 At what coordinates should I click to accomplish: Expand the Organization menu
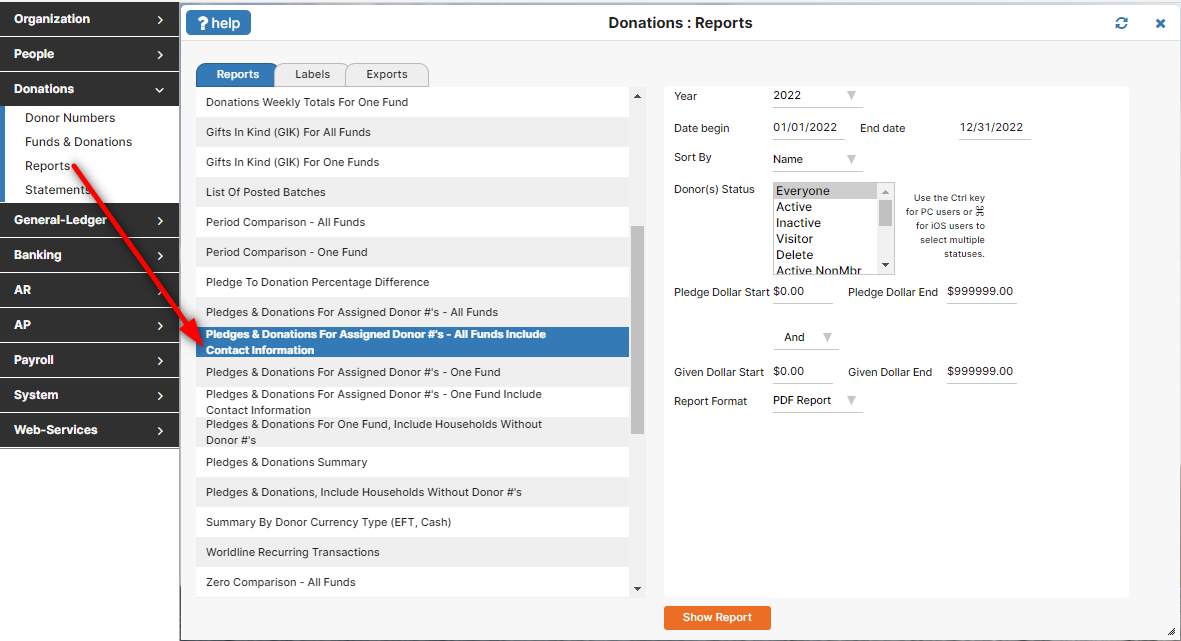[89, 19]
